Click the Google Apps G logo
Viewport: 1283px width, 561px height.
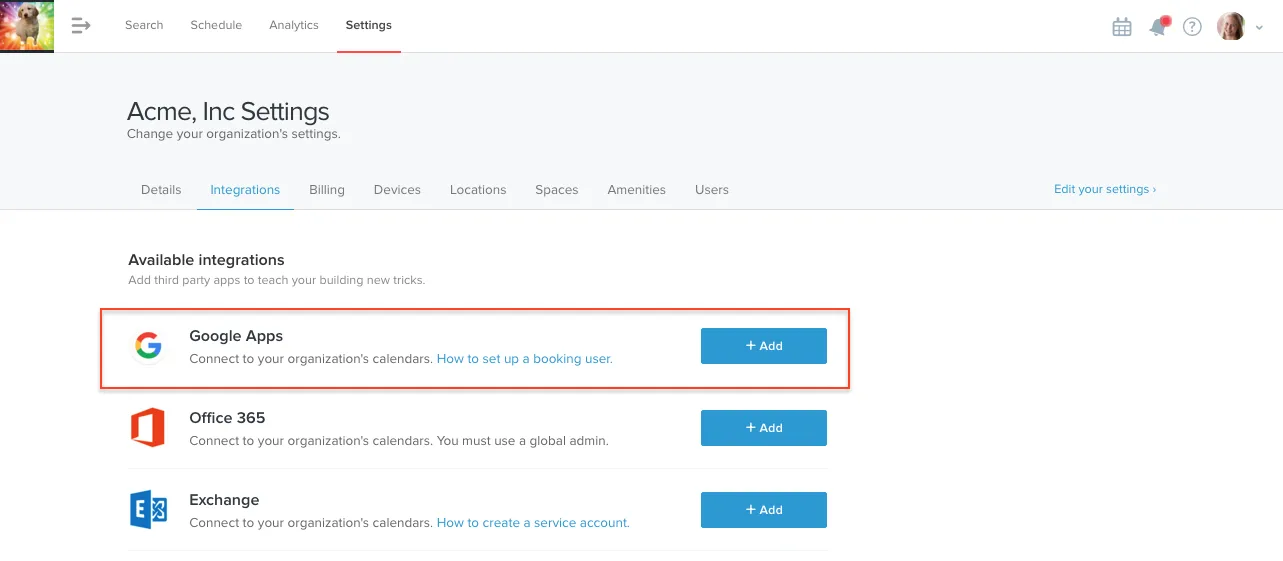pos(148,346)
